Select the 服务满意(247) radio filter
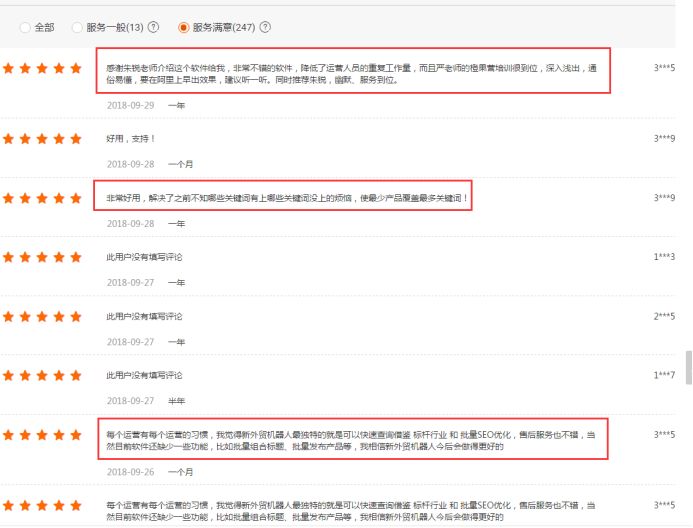The image size is (693, 528). click(183, 27)
